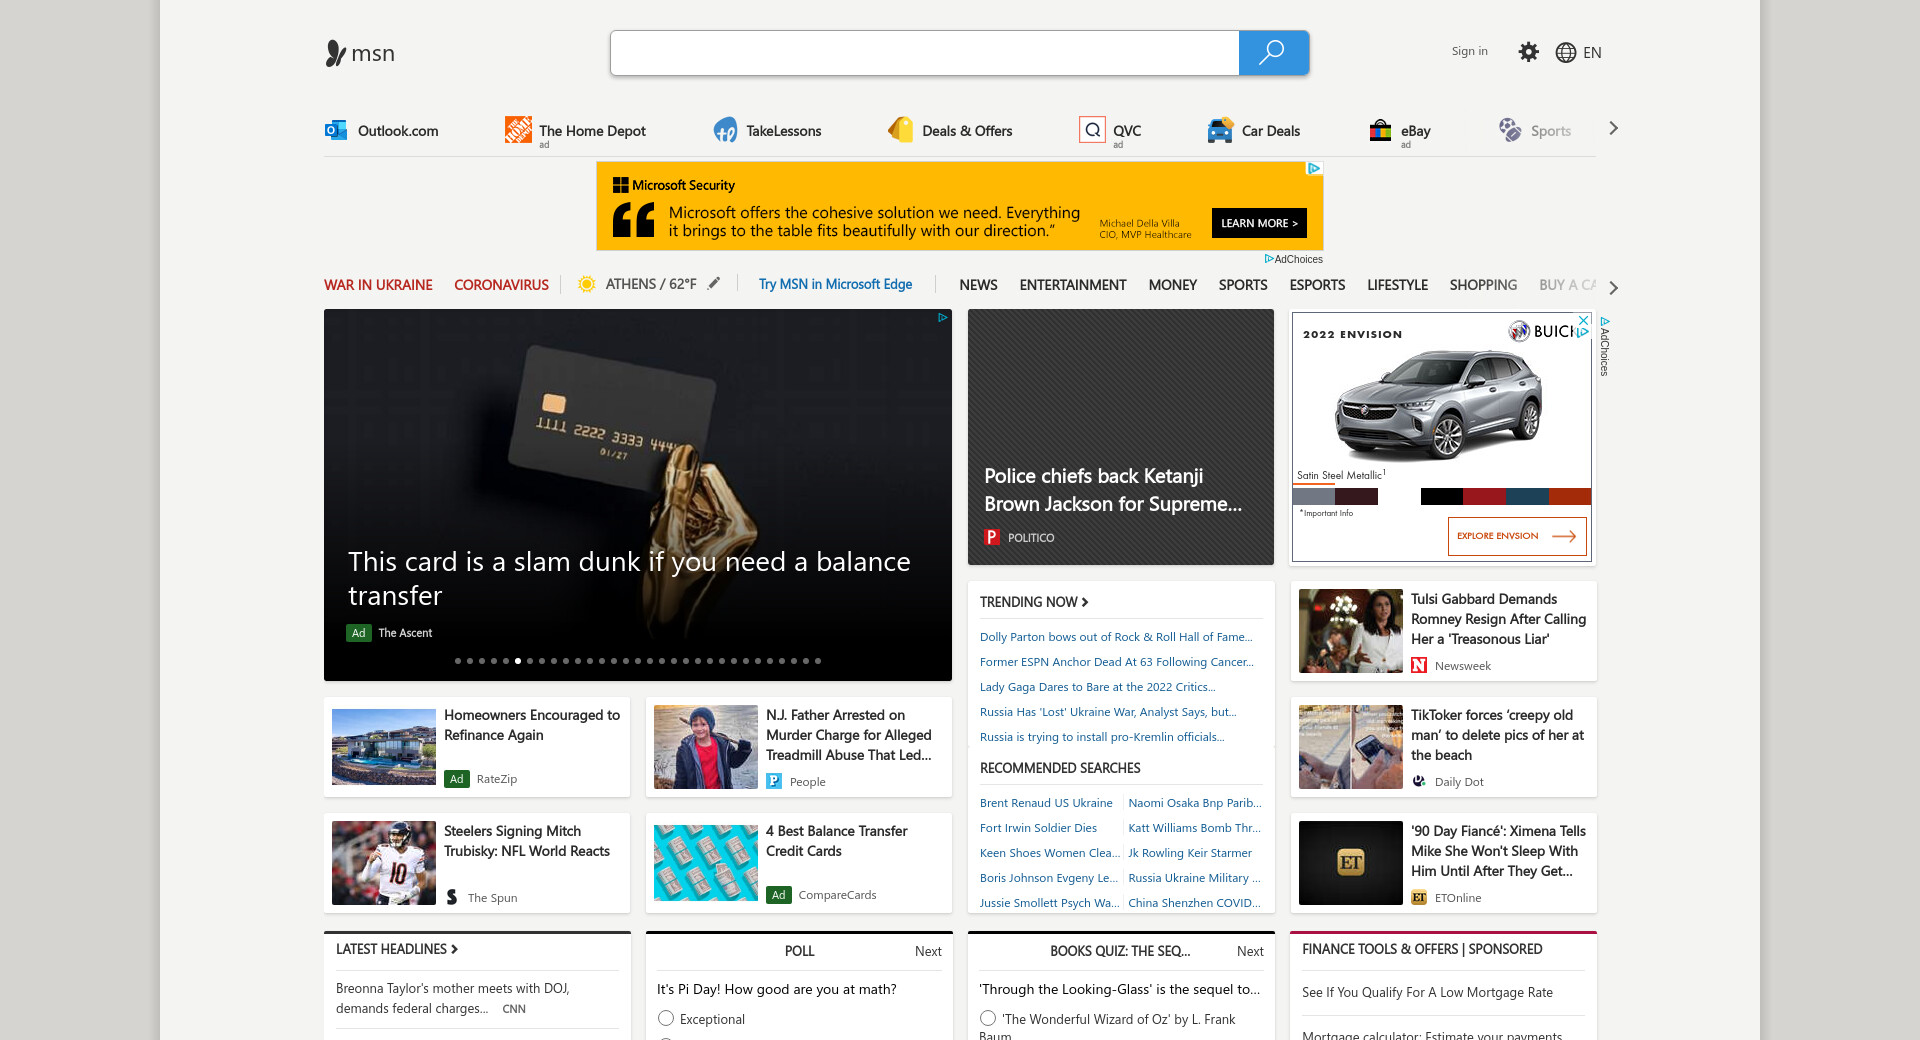The image size is (1920, 1040).
Task: Click the Politico source icon
Action: point(992,537)
